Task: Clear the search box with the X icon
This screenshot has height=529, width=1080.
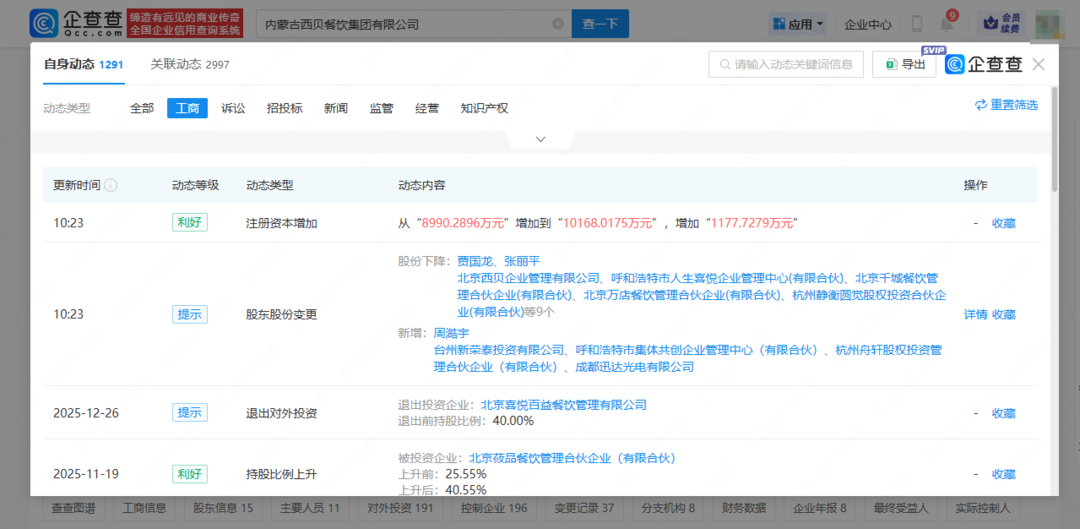Action: pyautogui.click(x=557, y=24)
